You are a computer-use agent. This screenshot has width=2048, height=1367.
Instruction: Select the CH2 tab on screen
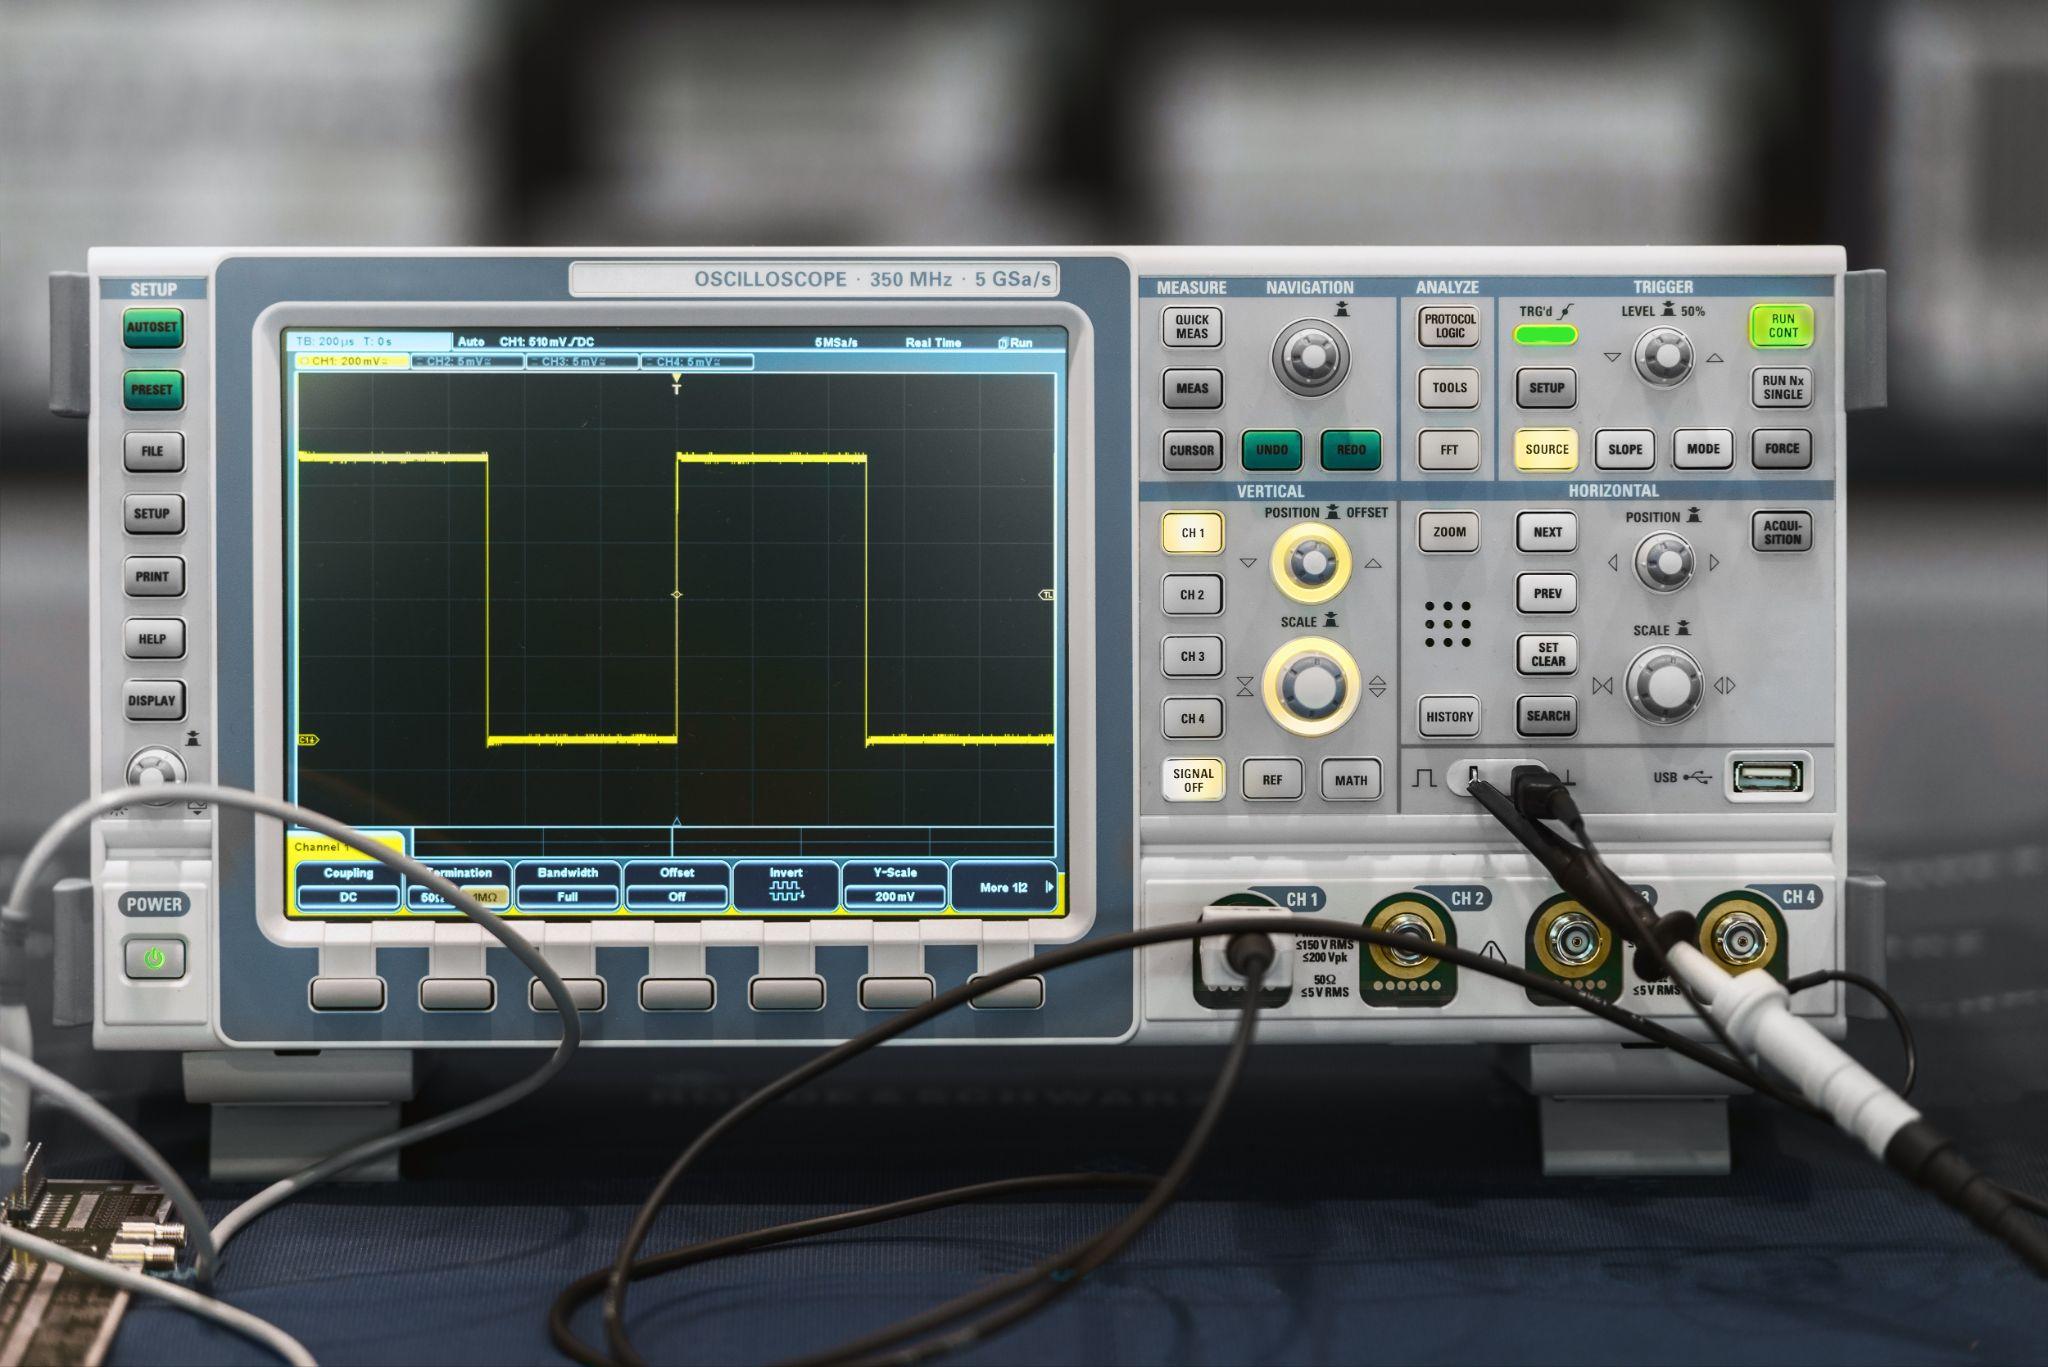click(x=466, y=361)
